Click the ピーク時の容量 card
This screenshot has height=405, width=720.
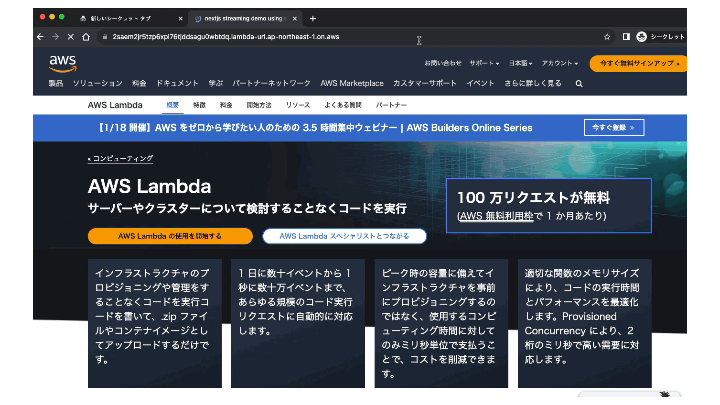point(441,323)
